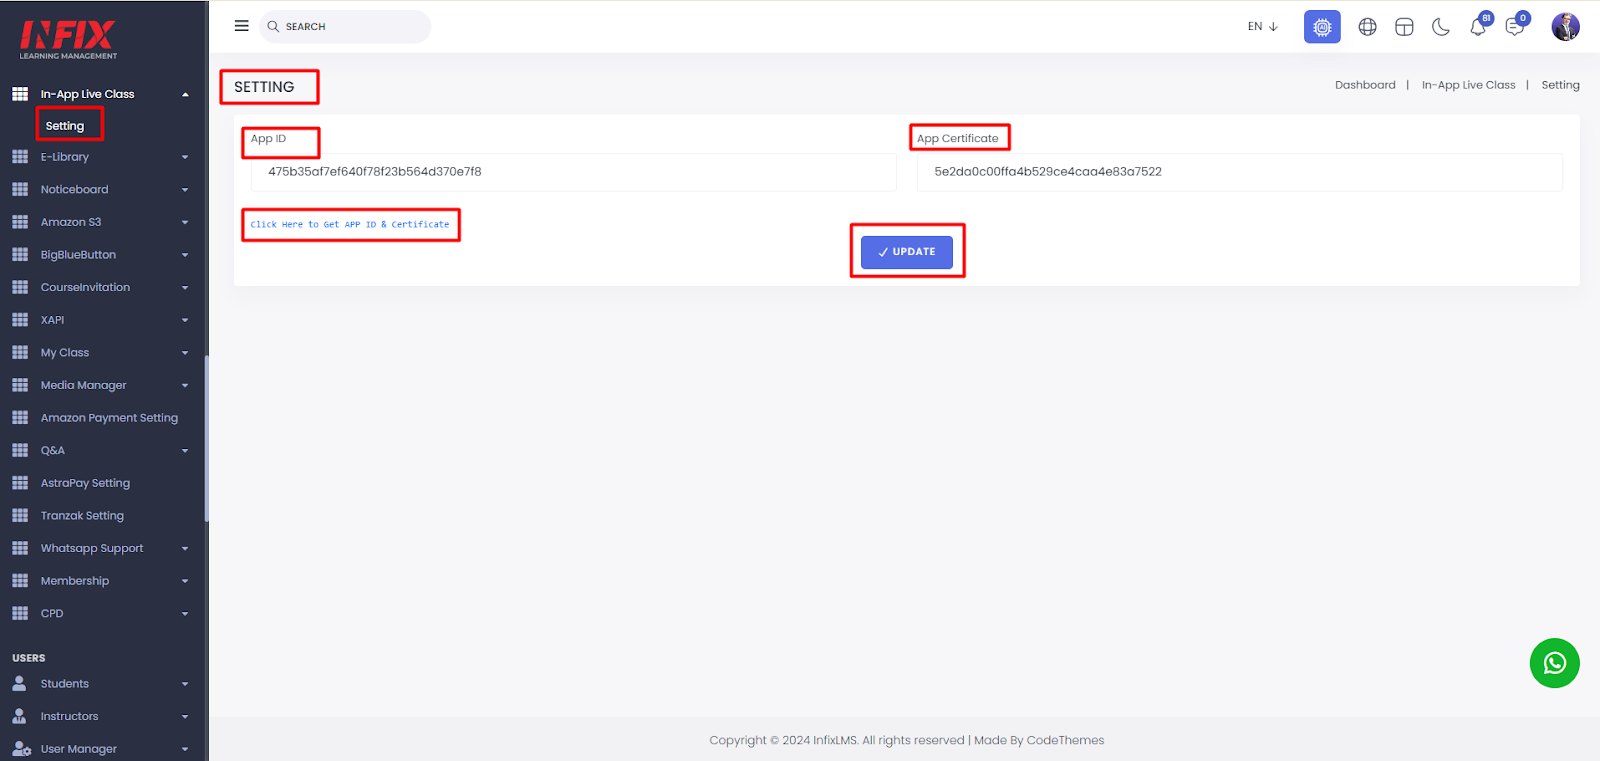
Task: Click the Instructors person icon
Action: pos(19,716)
